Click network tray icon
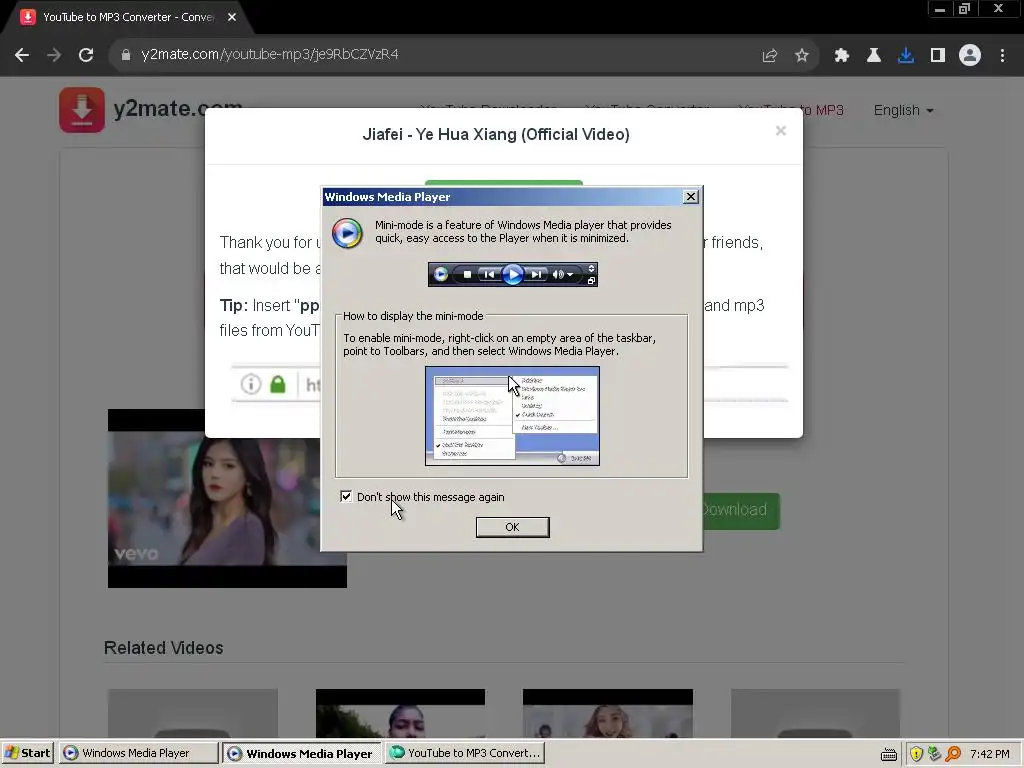The image size is (1024, 768). pyautogui.click(x=935, y=754)
